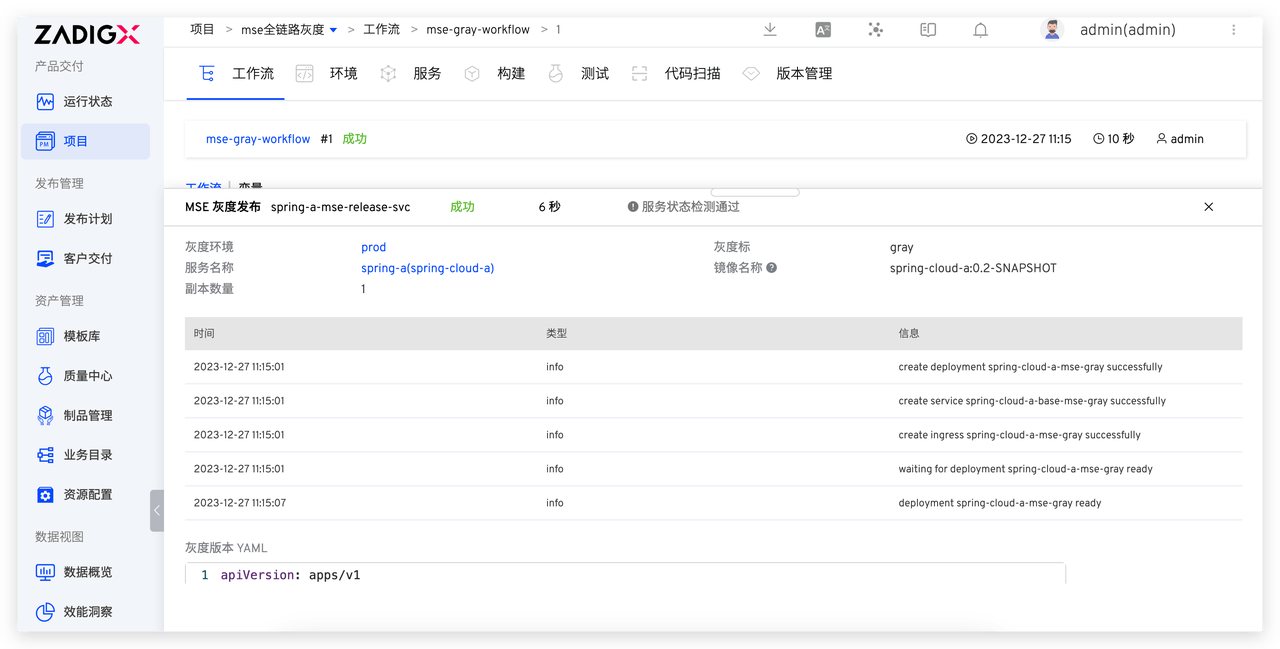Viewport: 1280px width, 649px height.
Task: Open the three-dot menu next to admin
Action: click(1235, 30)
